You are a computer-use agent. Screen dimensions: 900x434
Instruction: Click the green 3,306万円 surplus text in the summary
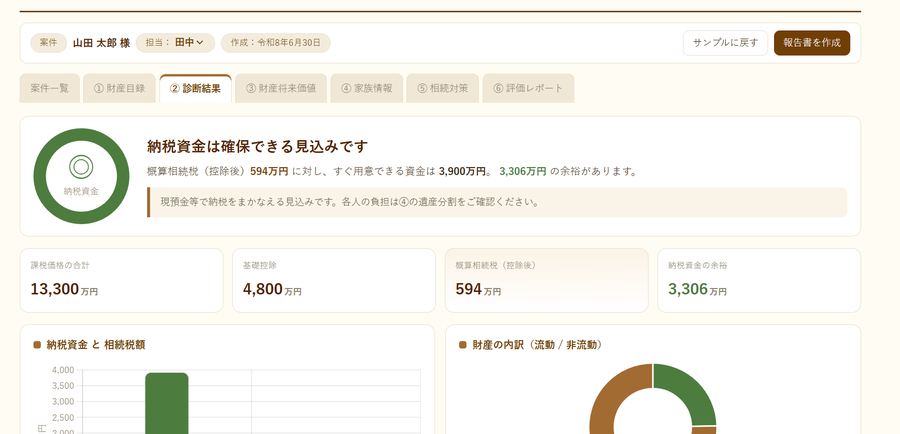[x=523, y=172]
